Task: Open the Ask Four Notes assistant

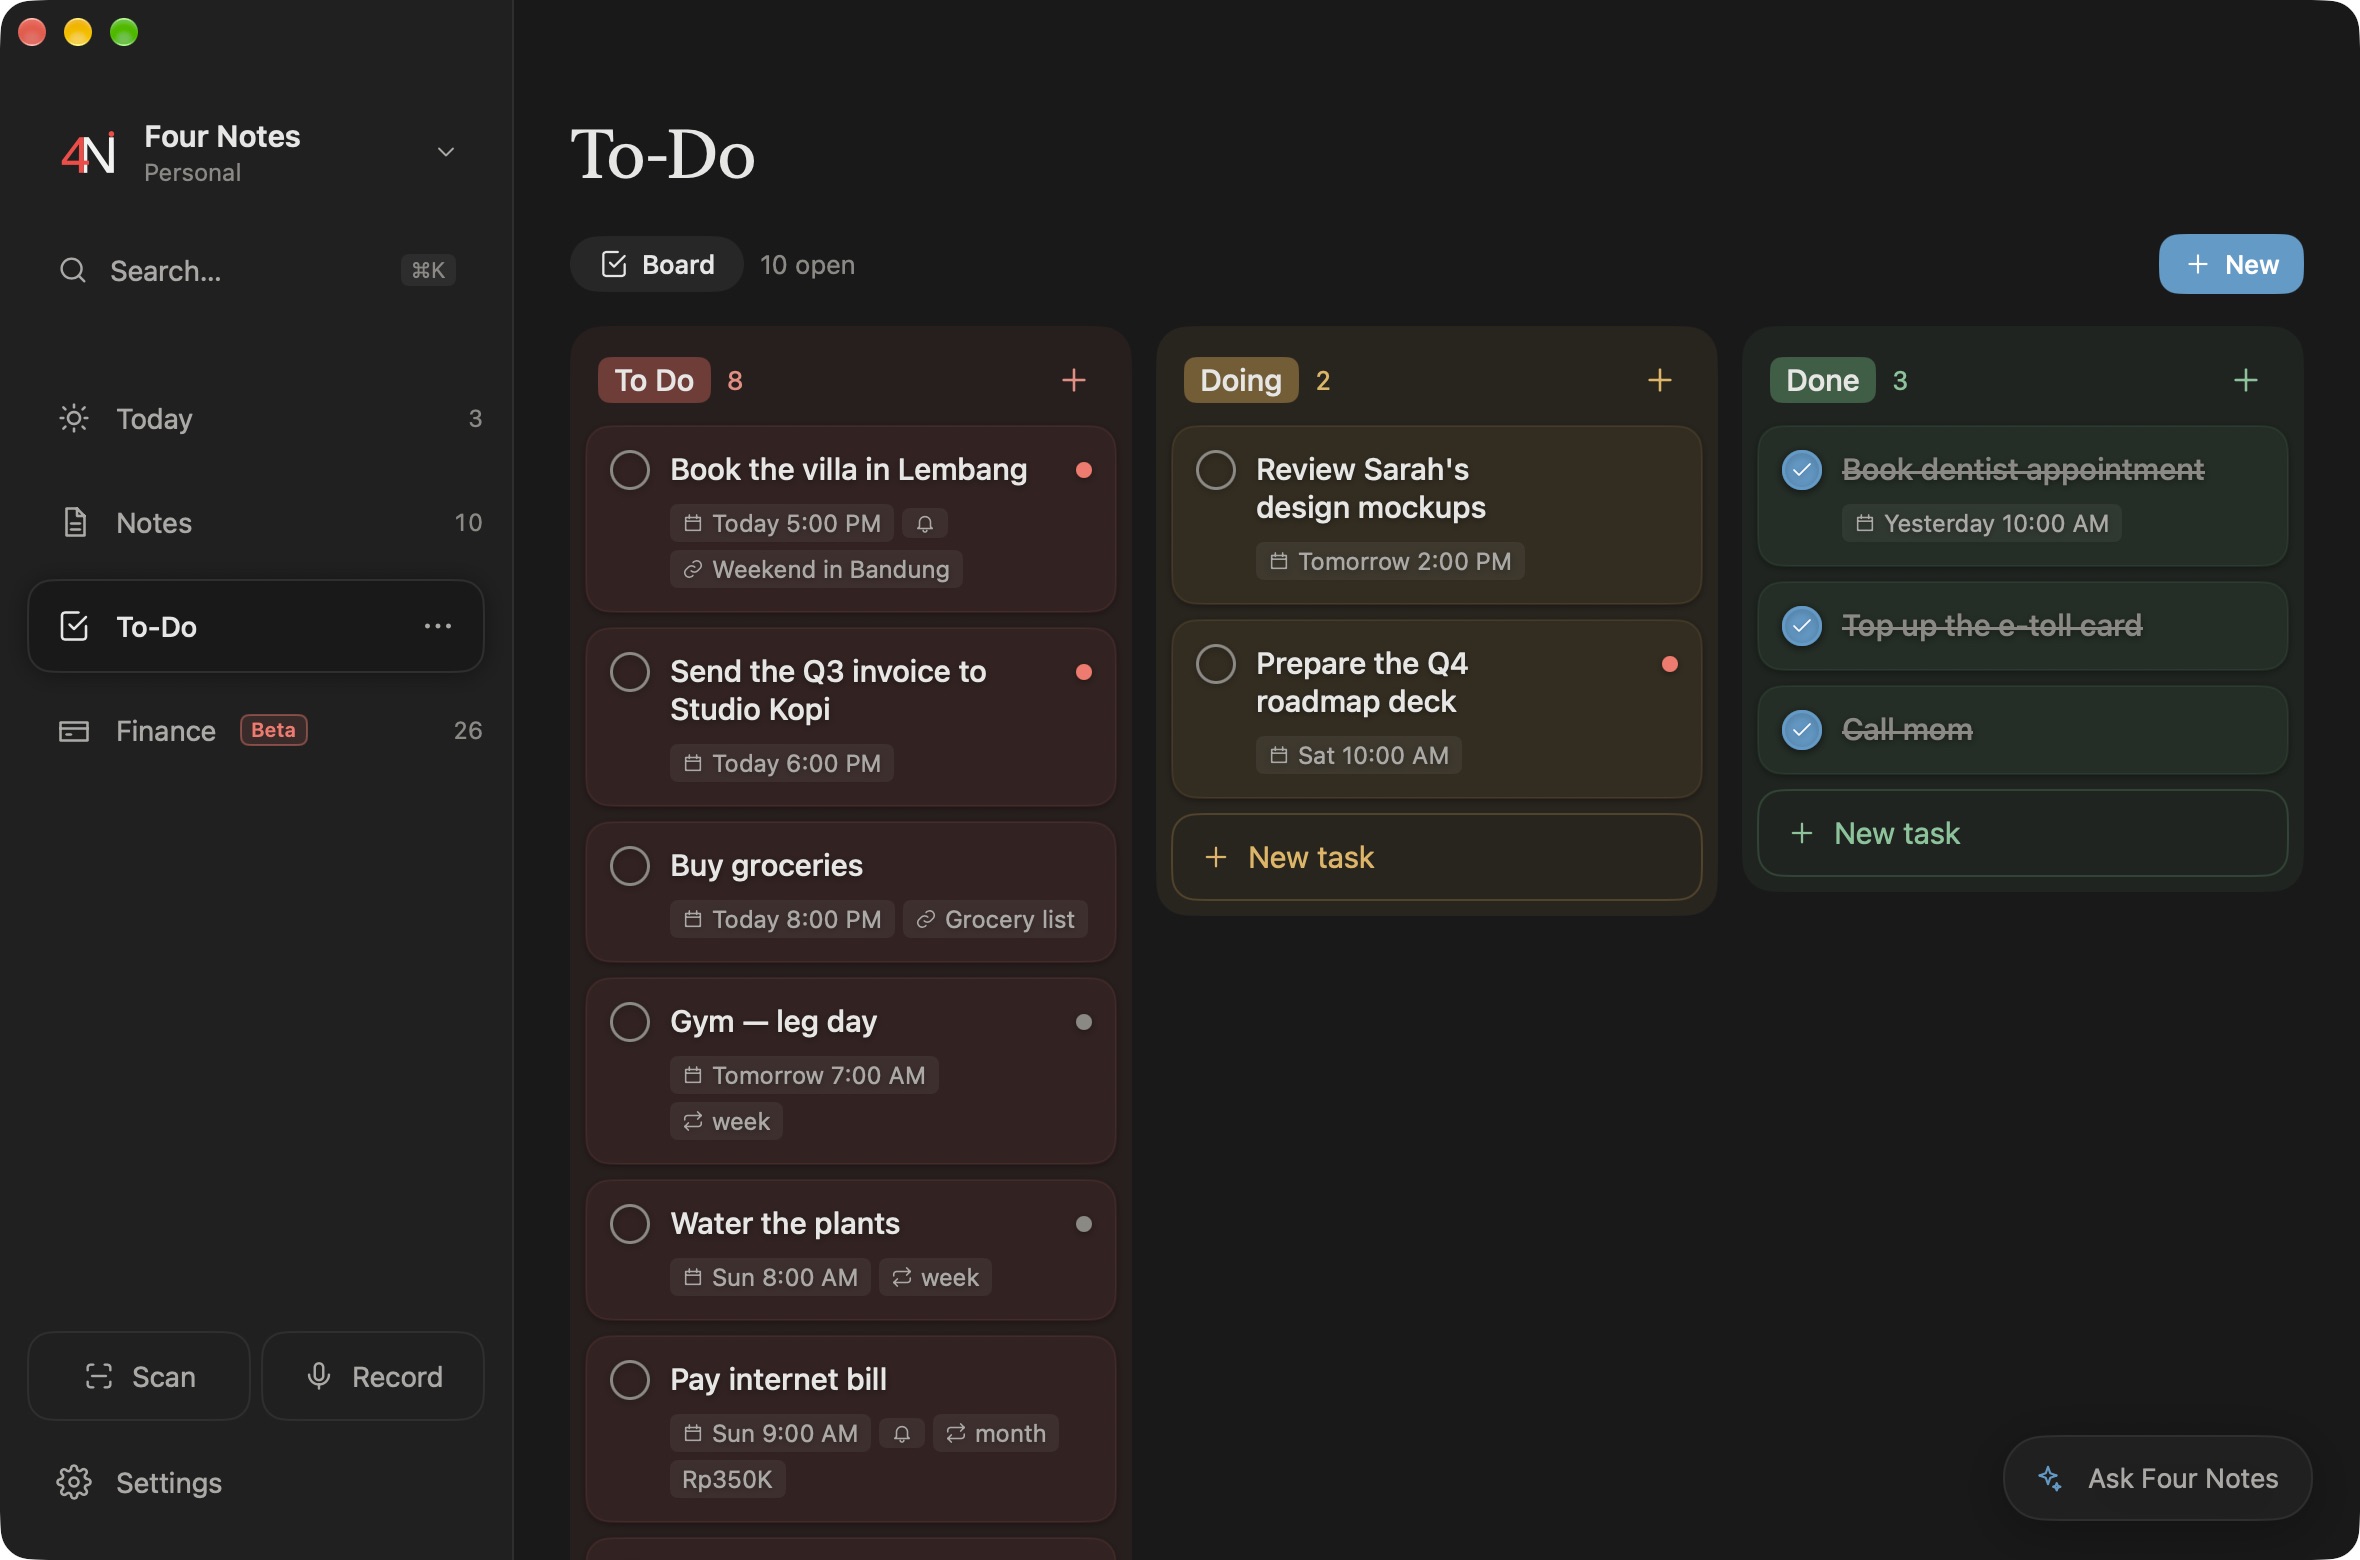Action: tap(2157, 1478)
